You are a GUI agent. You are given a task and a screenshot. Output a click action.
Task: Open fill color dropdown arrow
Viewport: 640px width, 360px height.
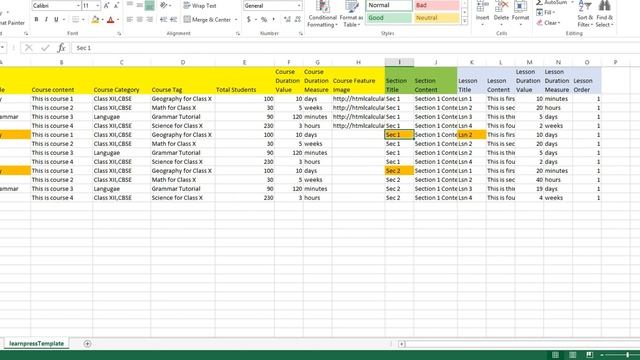click(x=102, y=20)
